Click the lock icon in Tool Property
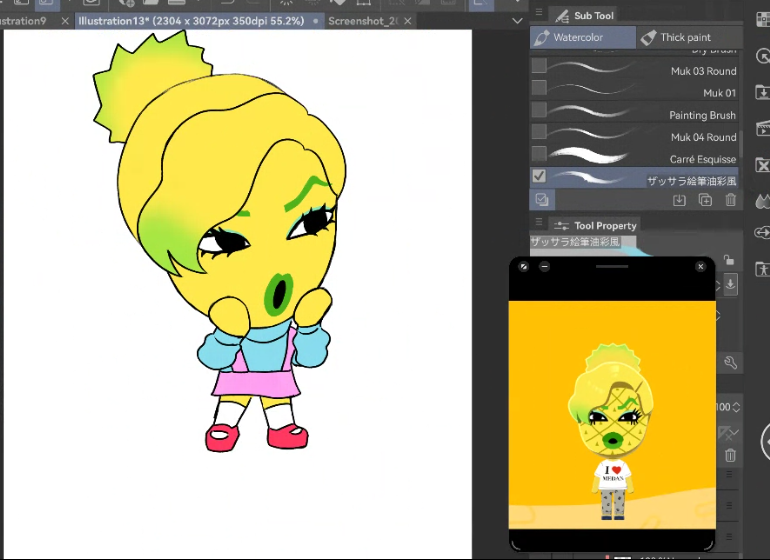The height and width of the screenshot is (560, 770). (x=729, y=259)
